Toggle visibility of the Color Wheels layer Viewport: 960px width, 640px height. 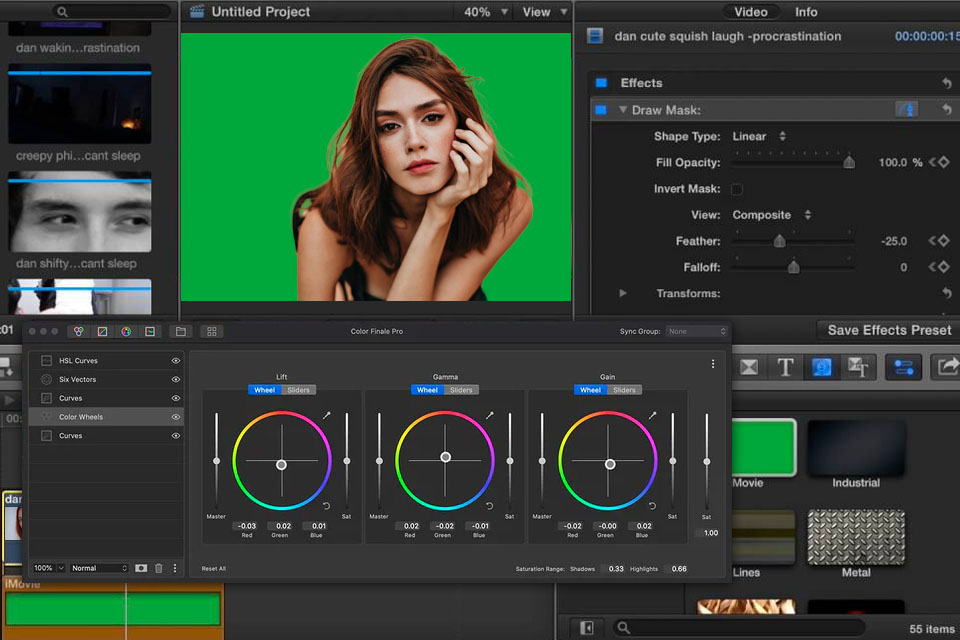pyautogui.click(x=176, y=417)
